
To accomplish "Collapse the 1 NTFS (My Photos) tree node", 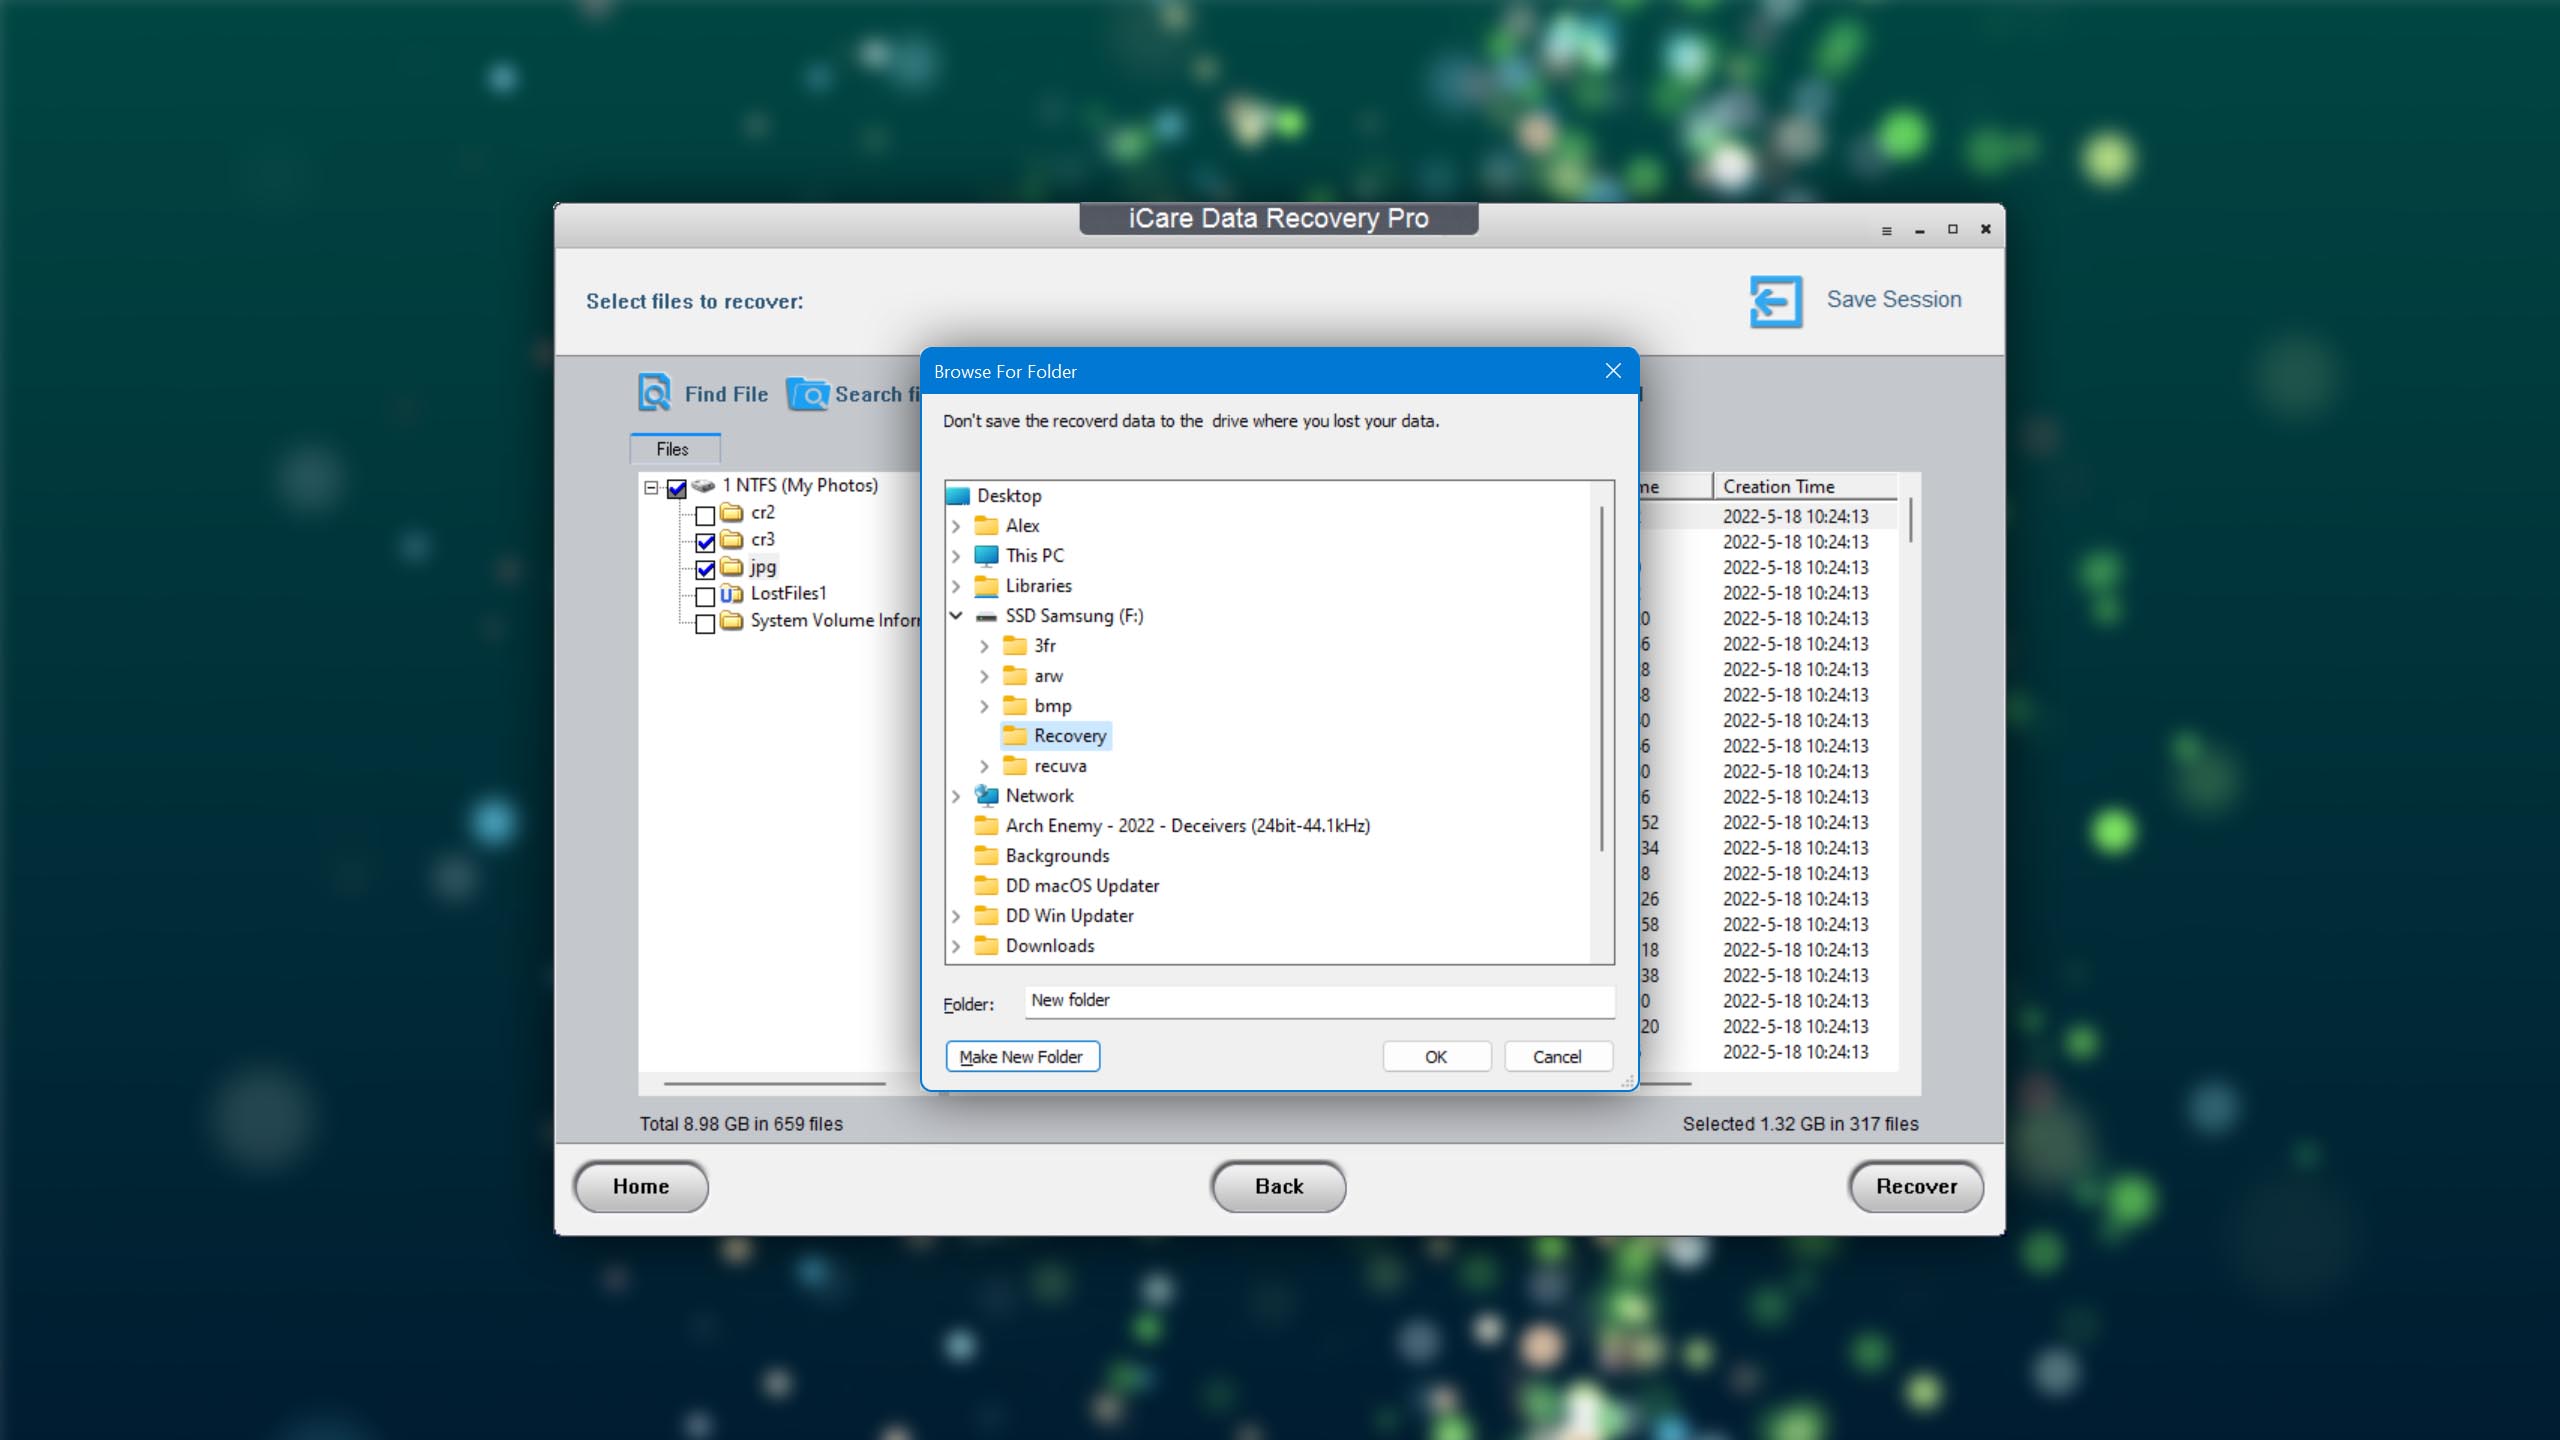I will point(651,488).
